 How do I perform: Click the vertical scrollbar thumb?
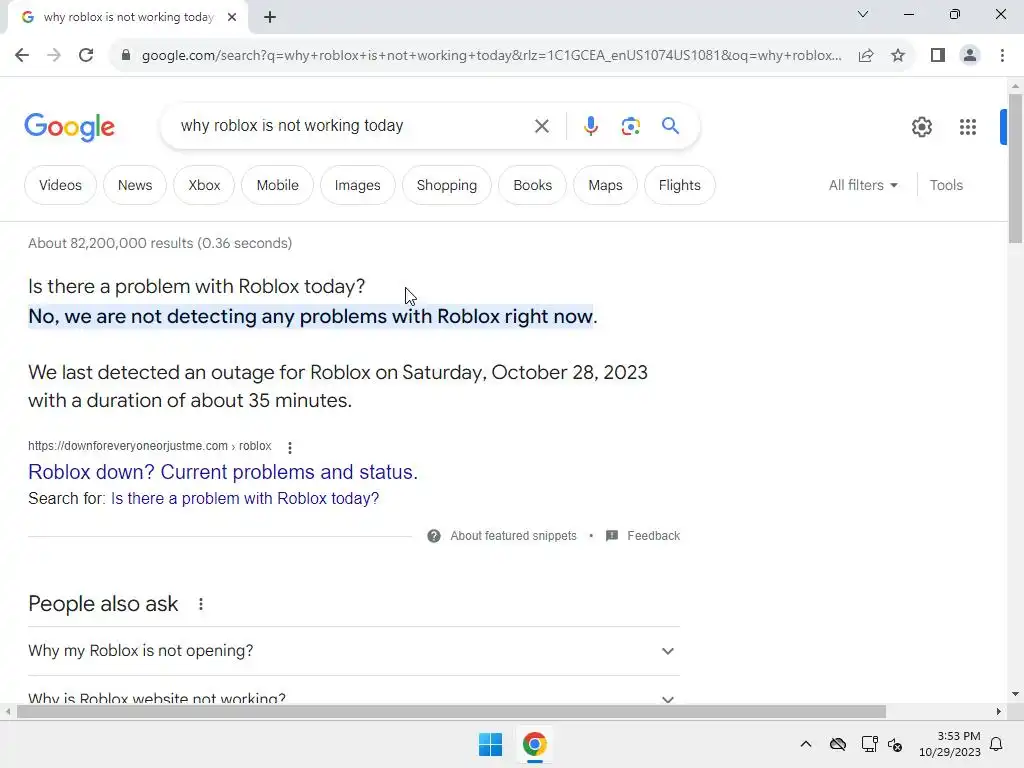click(x=1015, y=168)
